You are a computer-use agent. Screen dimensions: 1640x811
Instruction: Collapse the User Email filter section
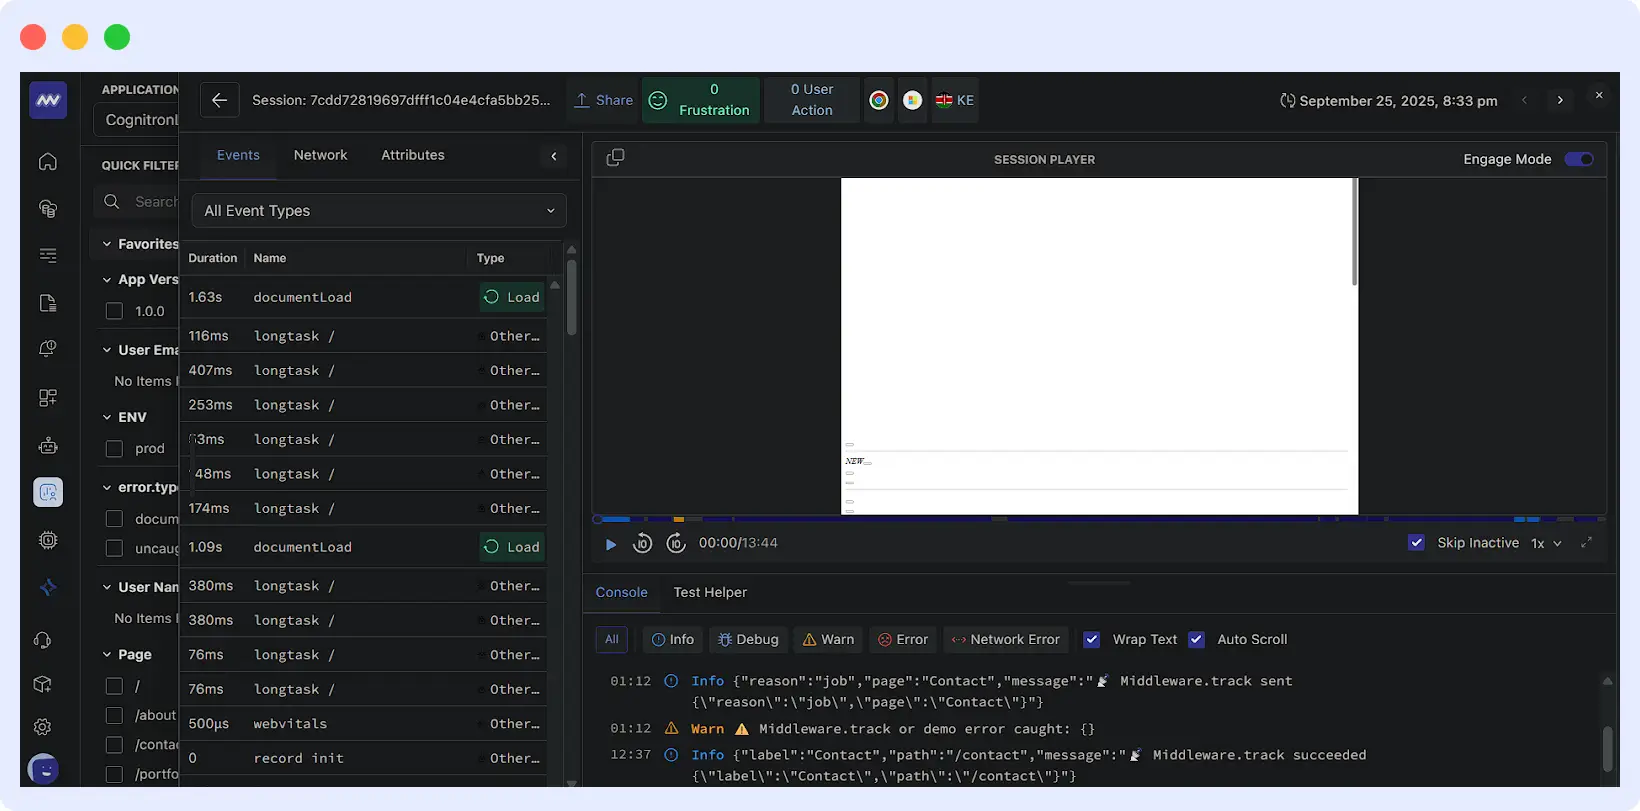(x=107, y=350)
